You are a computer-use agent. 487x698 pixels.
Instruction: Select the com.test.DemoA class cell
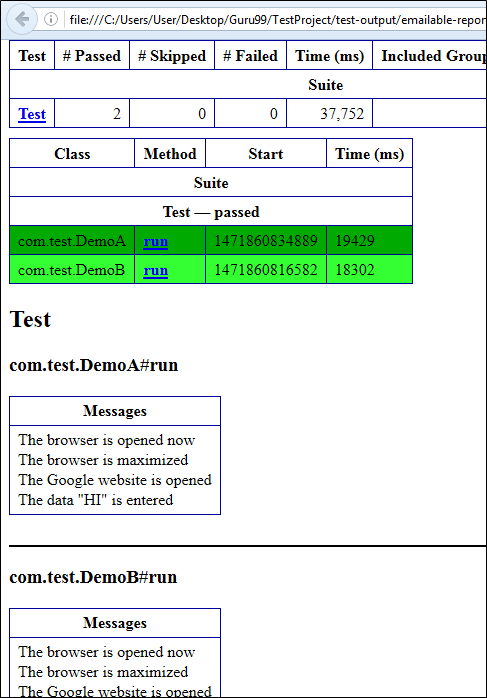pos(72,241)
